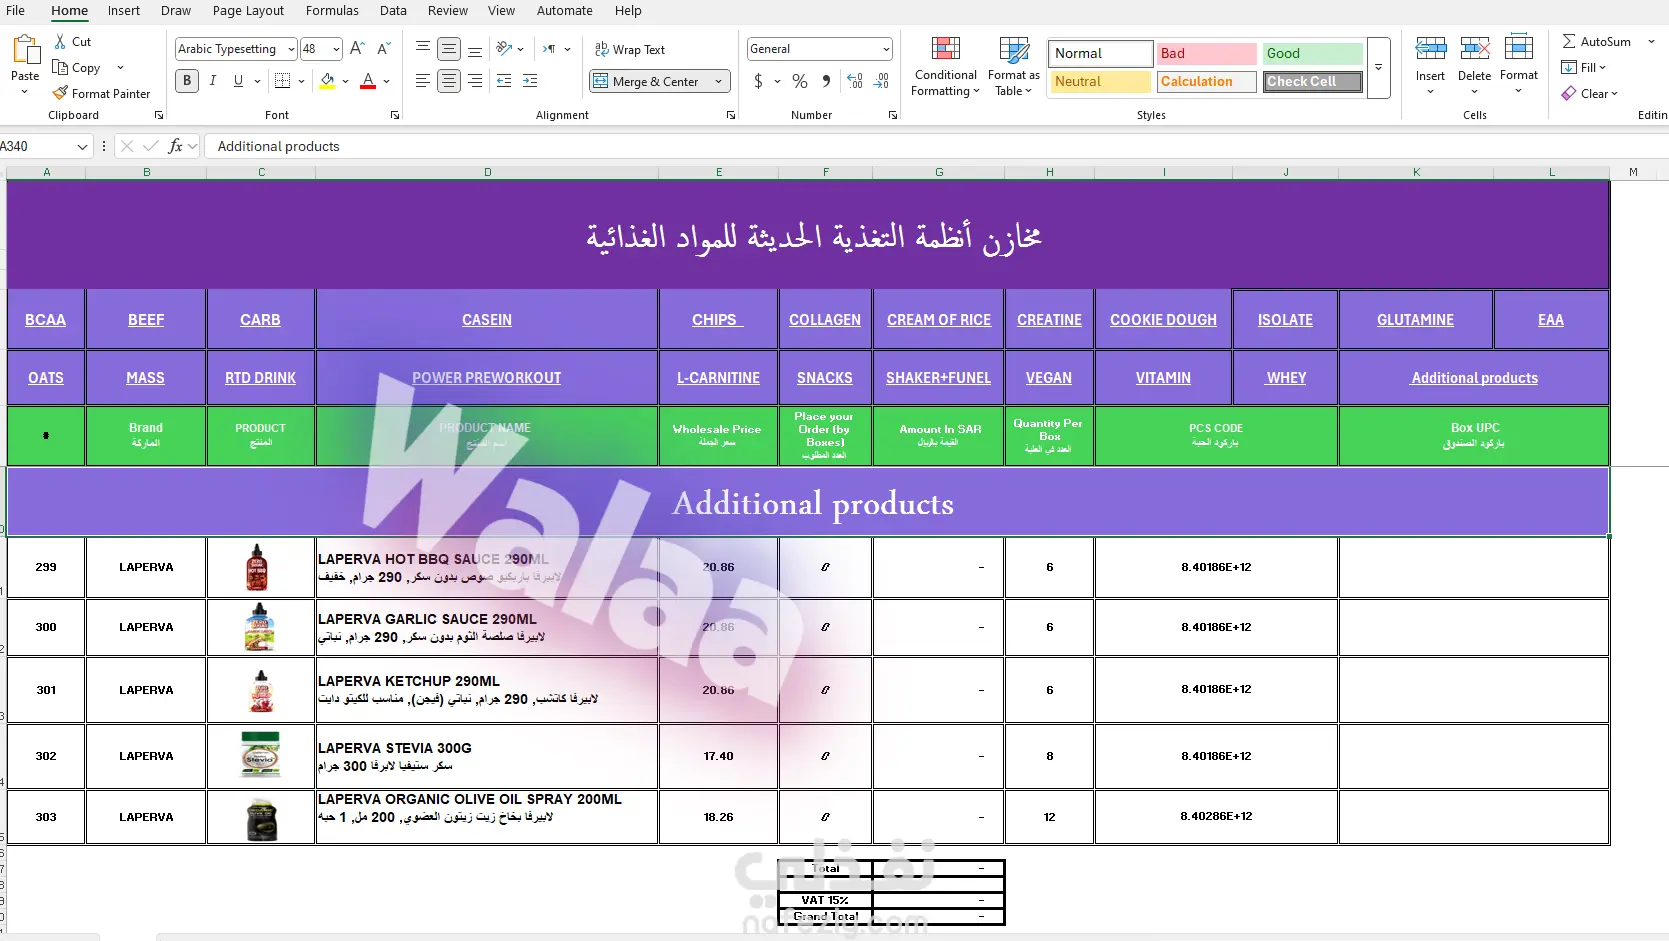Open the font name dropdown
Image resolution: width=1669 pixels, height=941 pixels.
(291, 49)
